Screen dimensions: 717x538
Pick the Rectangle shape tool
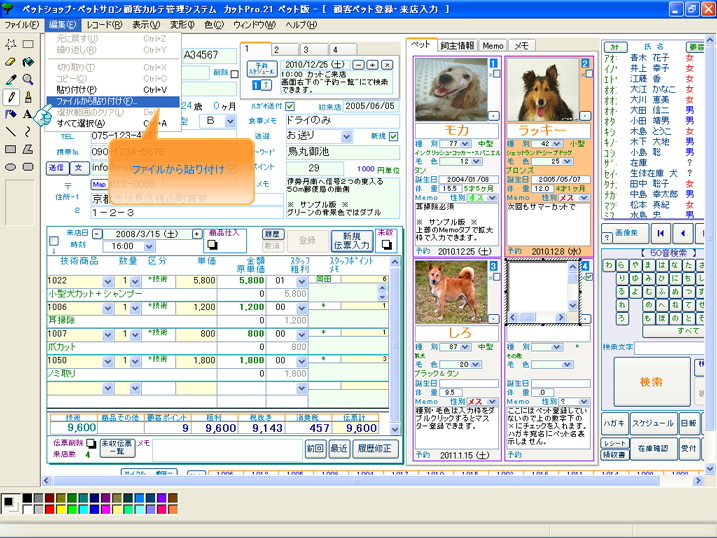(11, 149)
